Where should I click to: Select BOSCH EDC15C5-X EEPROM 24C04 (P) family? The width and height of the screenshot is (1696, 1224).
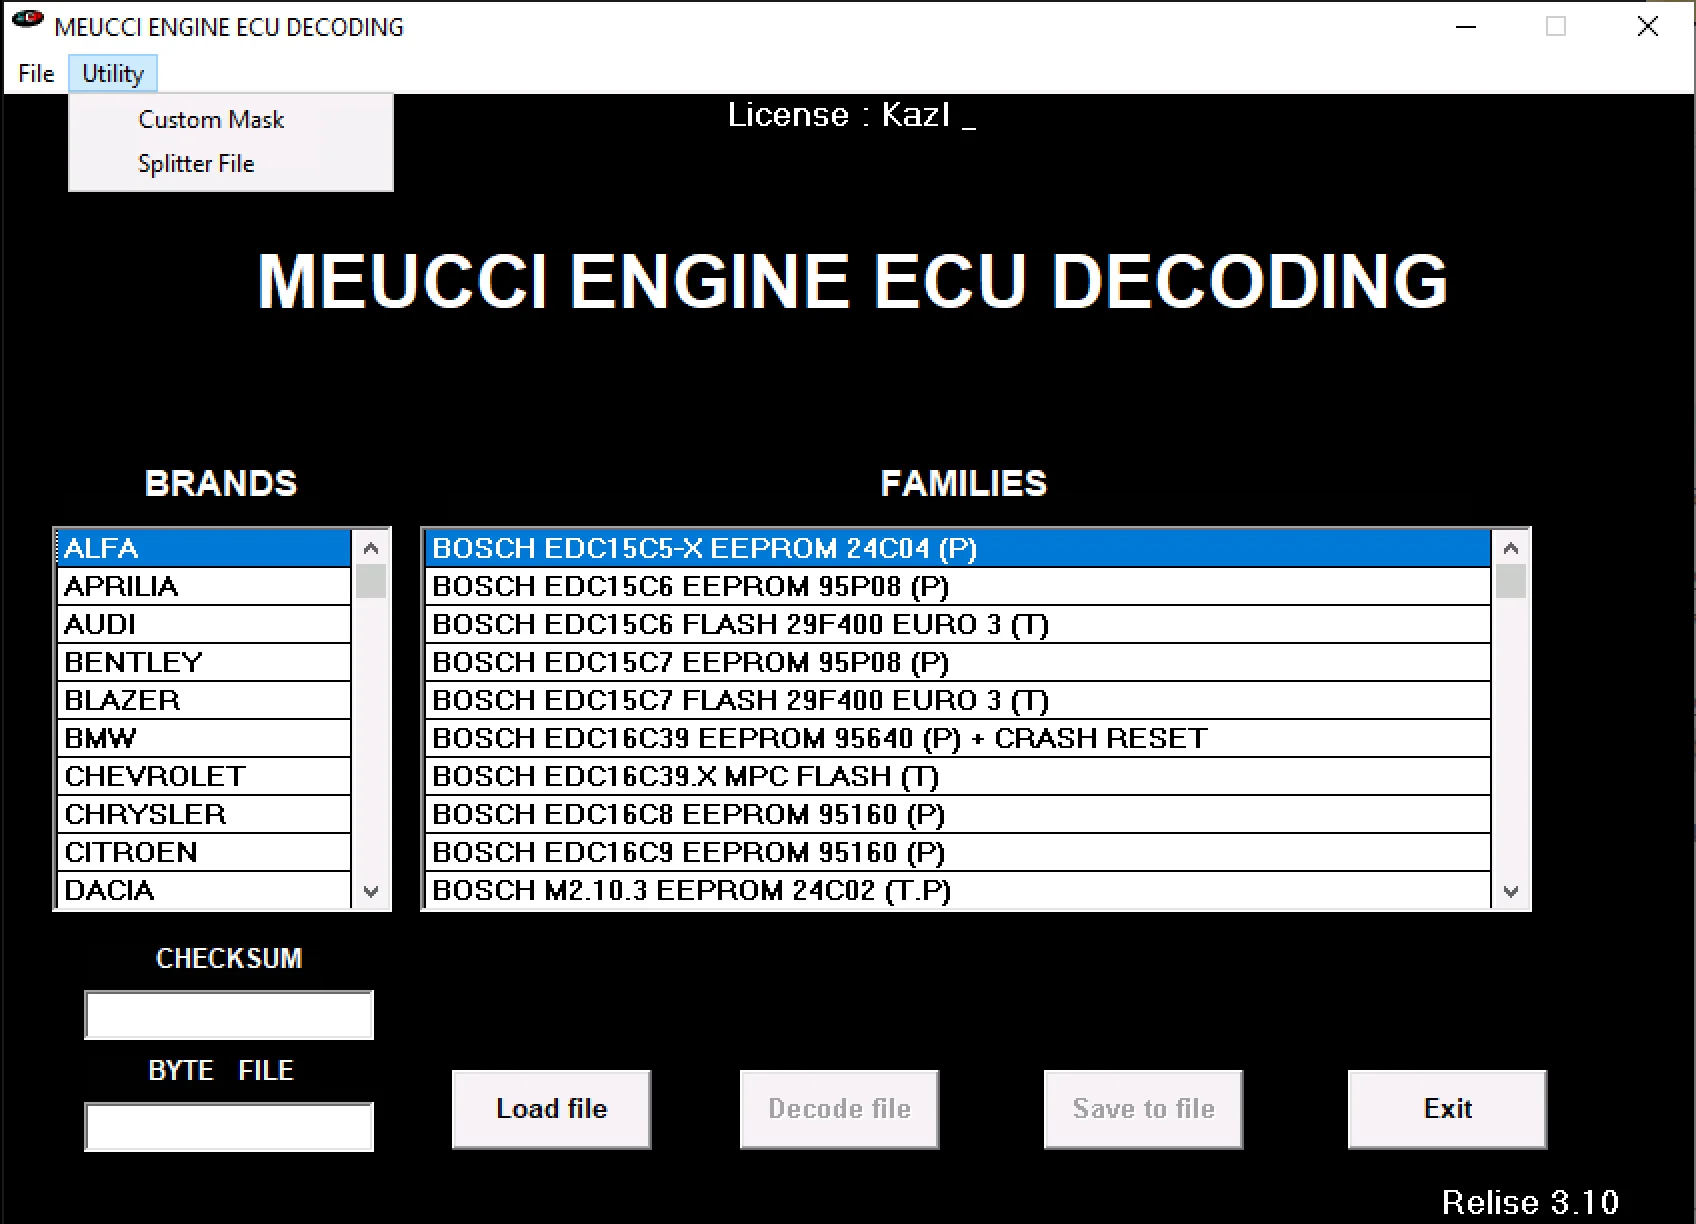click(958, 549)
